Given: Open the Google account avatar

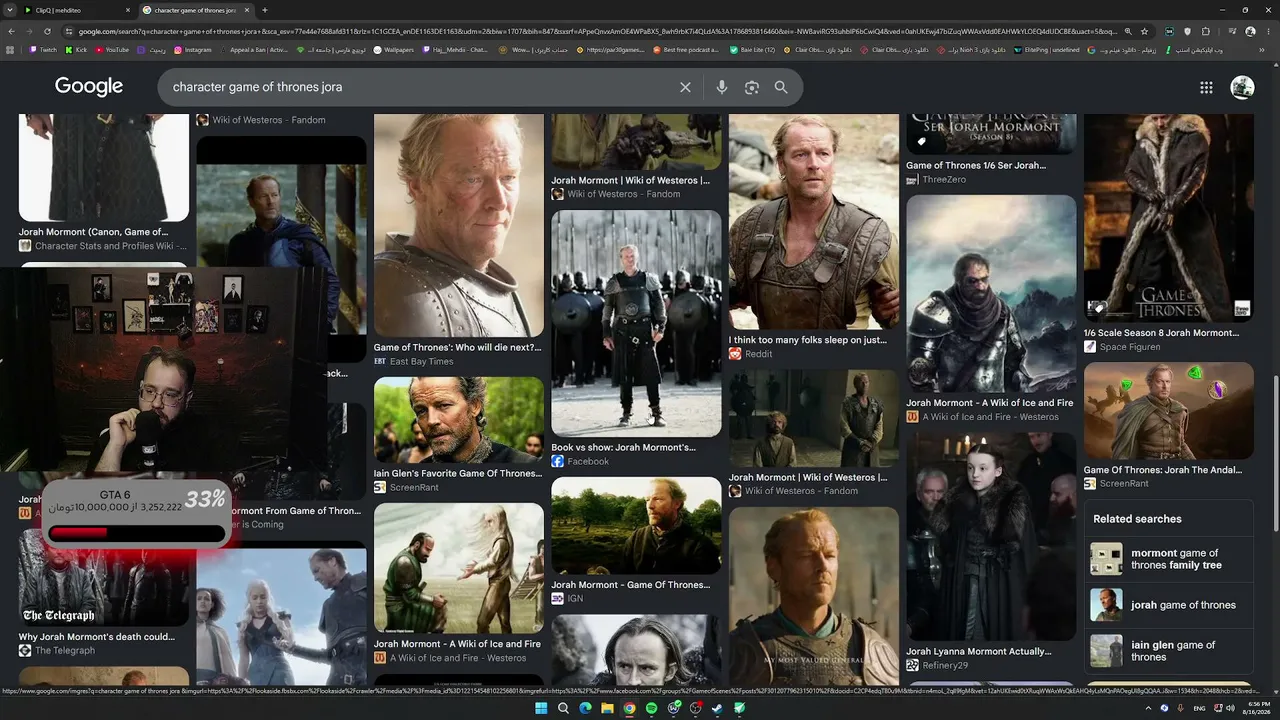Looking at the screenshot, I should coord(1242,87).
